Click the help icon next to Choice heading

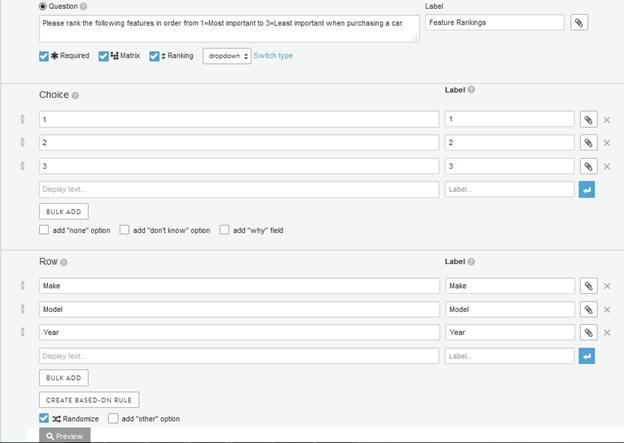coord(76,96)
